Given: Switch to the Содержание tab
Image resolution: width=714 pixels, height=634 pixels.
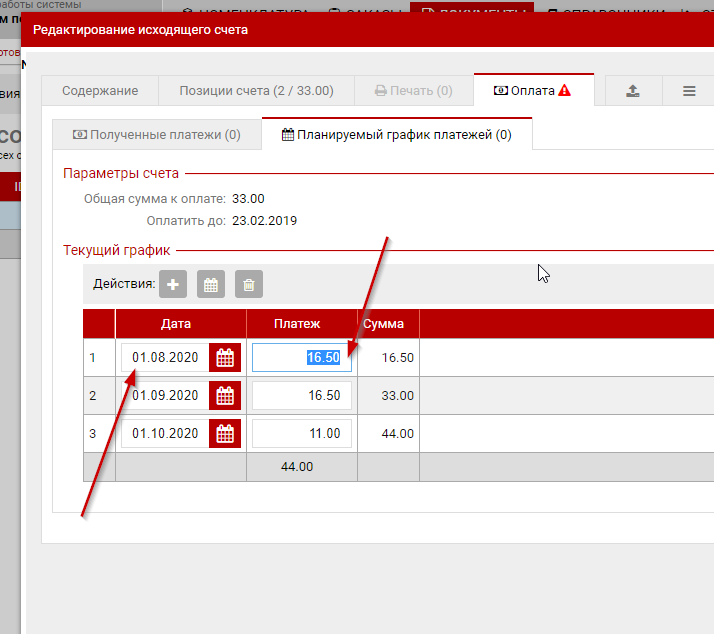Looking at the screenshot, I should (100, 91).
